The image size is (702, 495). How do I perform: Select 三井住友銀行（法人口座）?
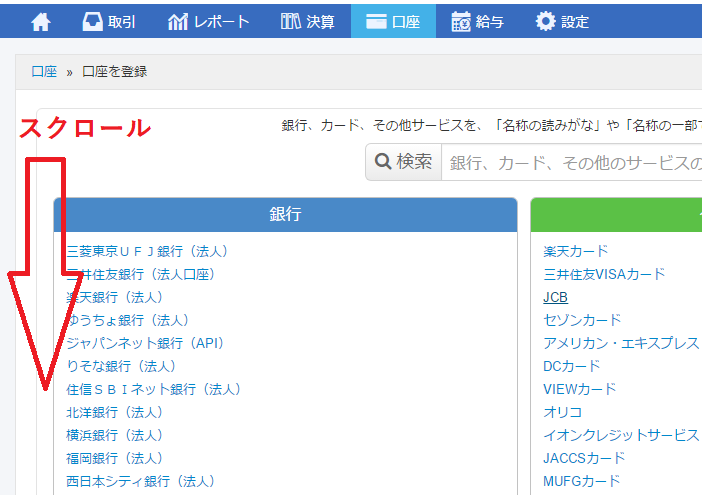[x=141, y=274]
